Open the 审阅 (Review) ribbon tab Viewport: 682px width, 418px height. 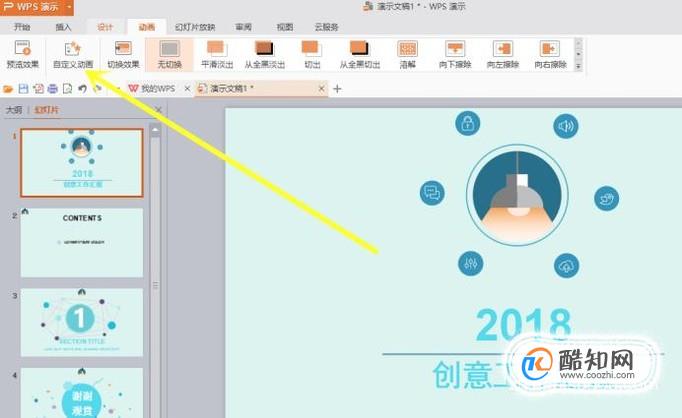tap(243, 27)
